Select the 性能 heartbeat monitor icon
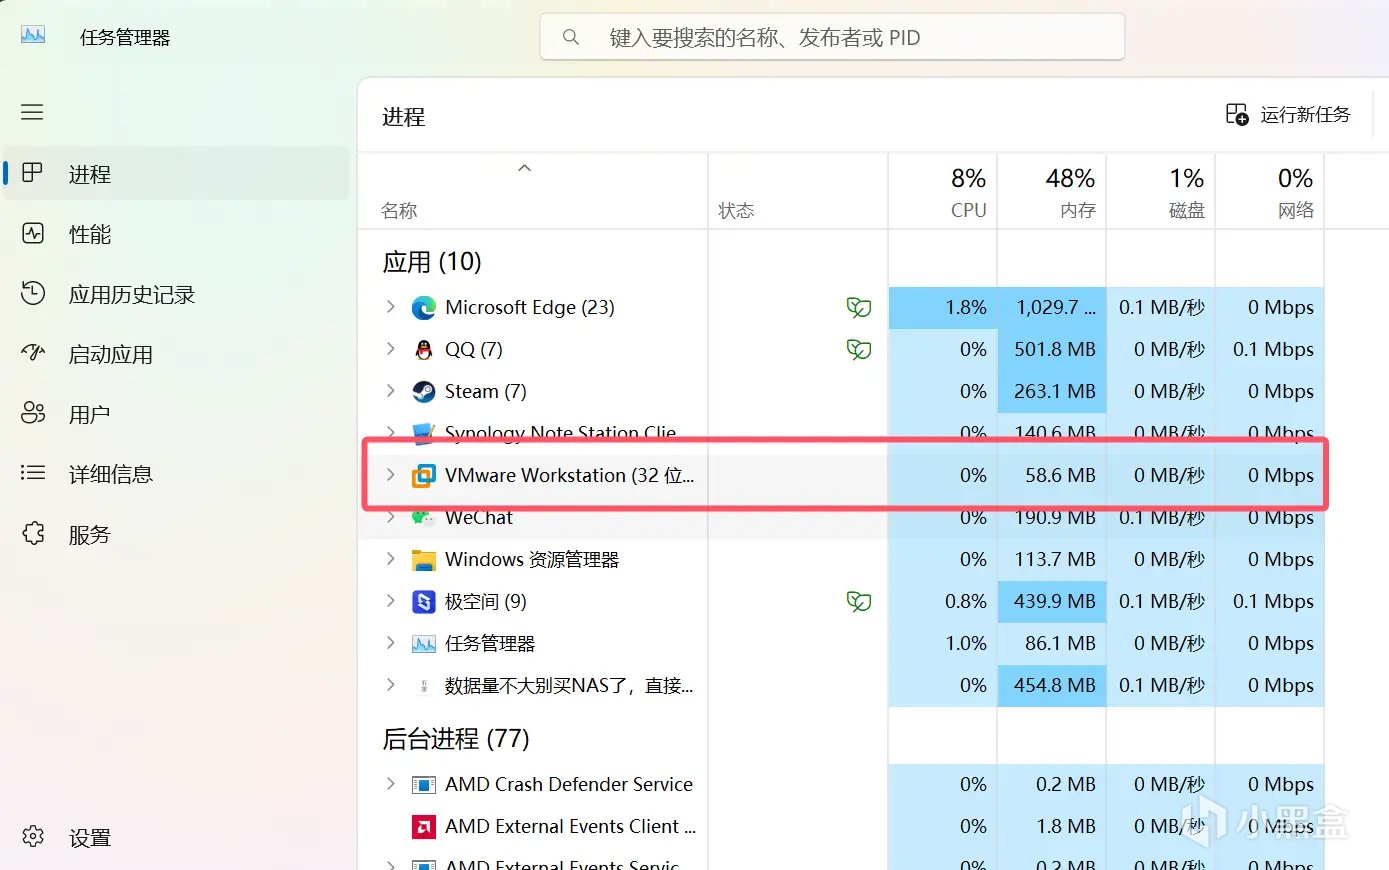The image size is (1389, 870). (x=33, y=233)
